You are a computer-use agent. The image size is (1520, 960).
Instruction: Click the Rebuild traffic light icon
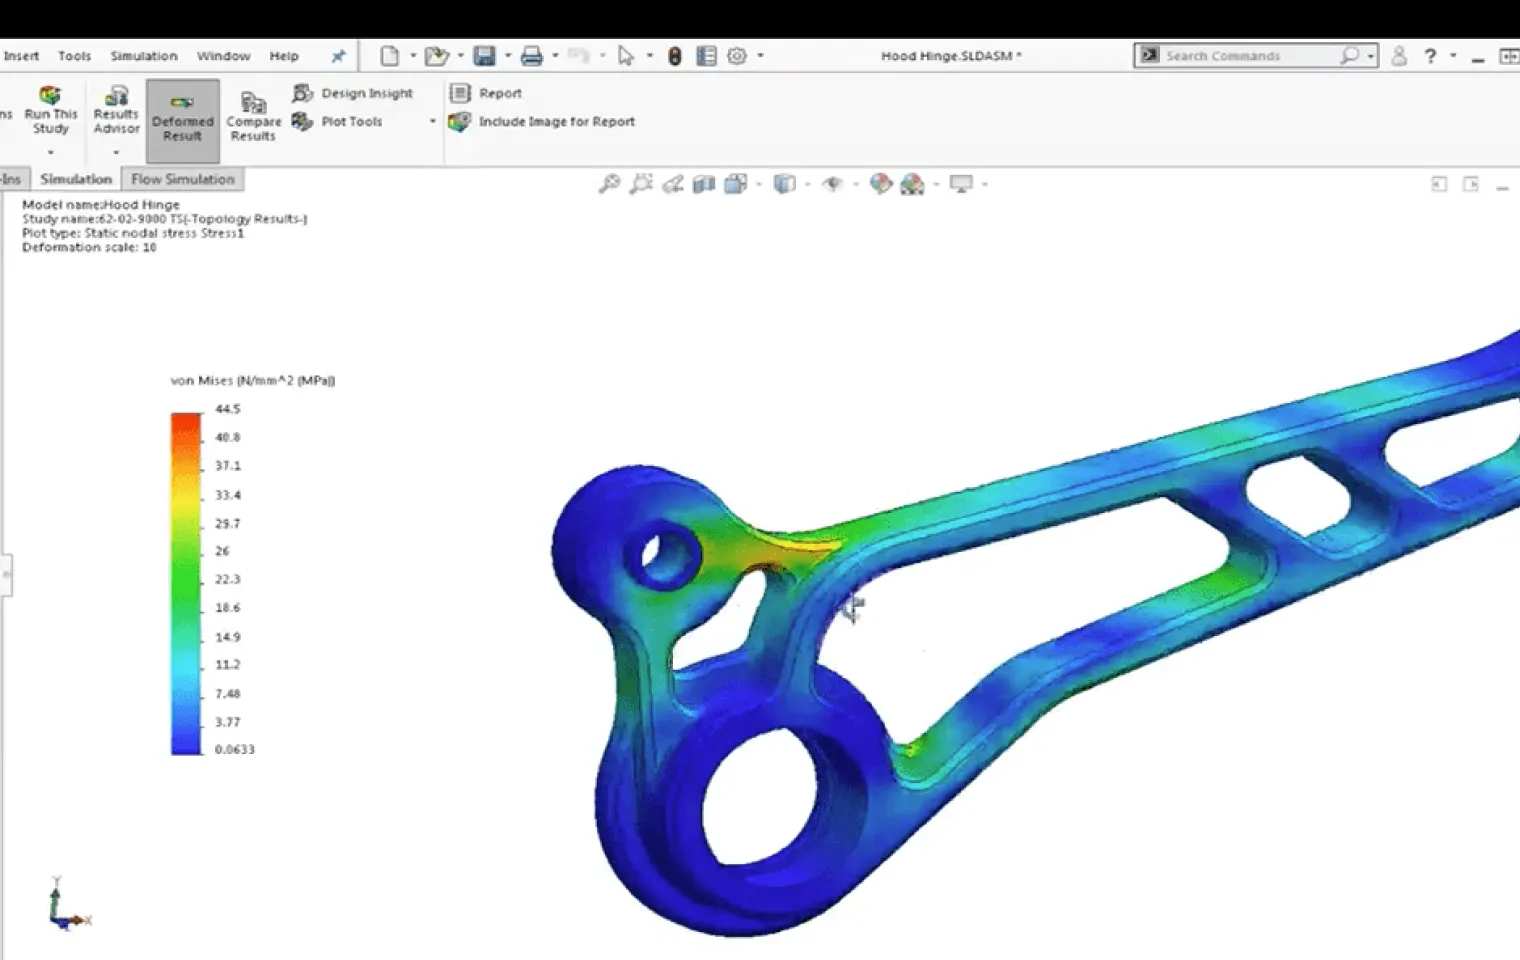click(674, 56)
